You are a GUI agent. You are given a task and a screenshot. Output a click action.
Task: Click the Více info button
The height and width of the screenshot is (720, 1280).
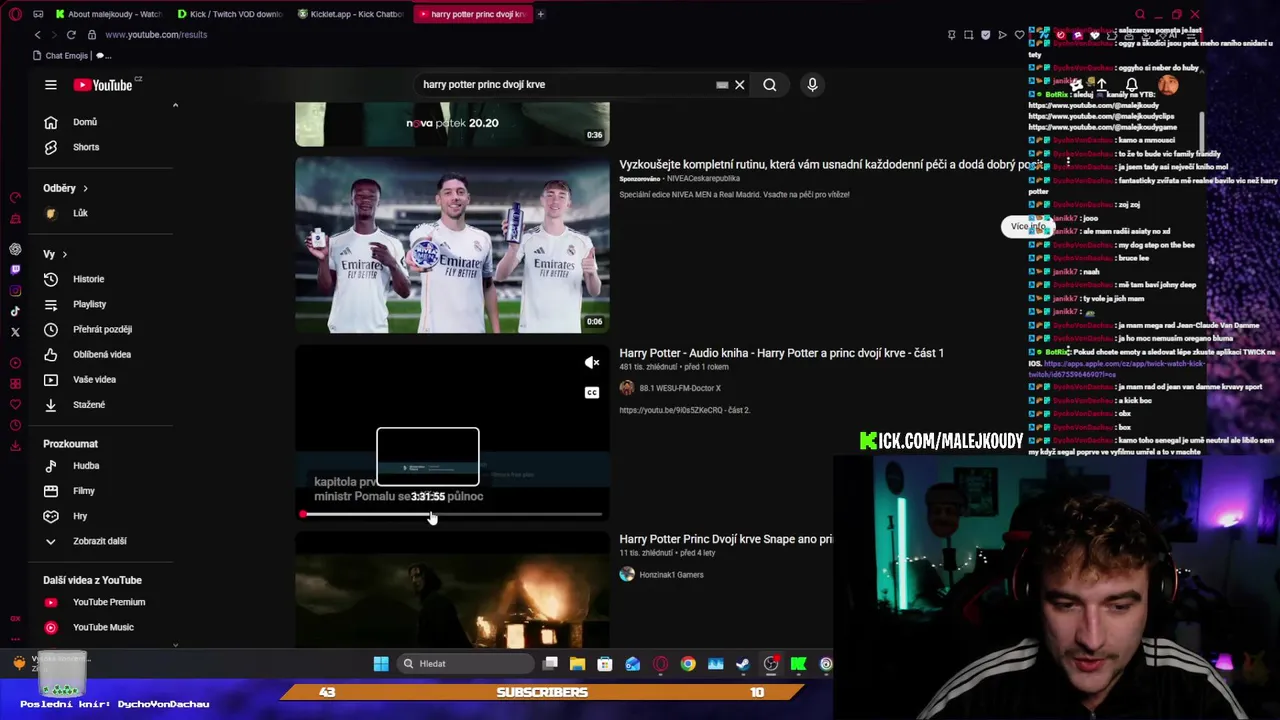click(1027, 227)
